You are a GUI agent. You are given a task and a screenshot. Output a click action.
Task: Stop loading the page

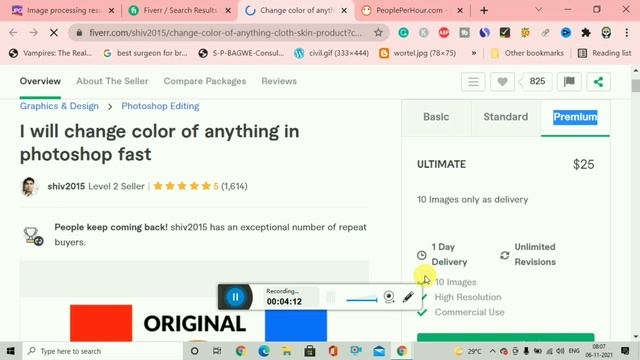point(53,33)
